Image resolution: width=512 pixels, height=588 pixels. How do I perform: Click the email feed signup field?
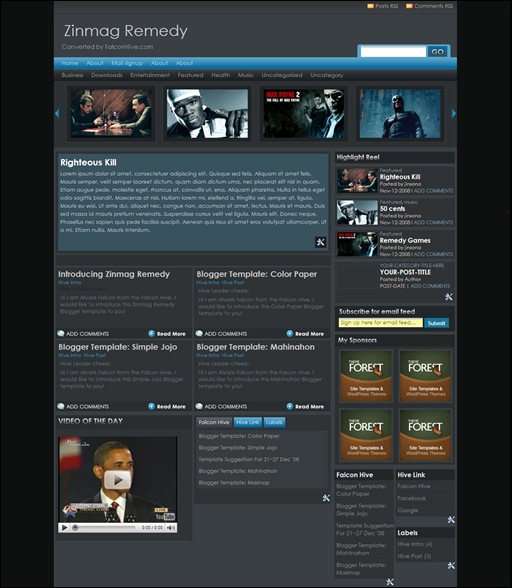coord(381,323)
